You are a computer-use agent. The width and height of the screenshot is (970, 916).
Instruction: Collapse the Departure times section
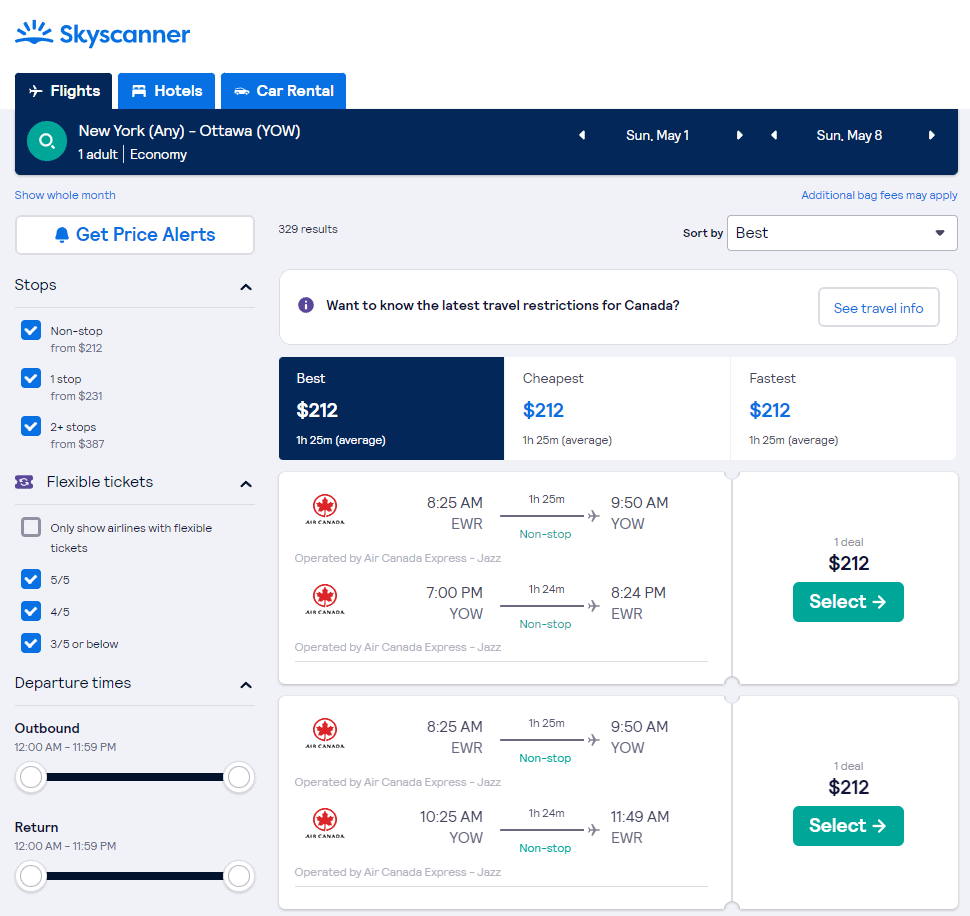246,685
